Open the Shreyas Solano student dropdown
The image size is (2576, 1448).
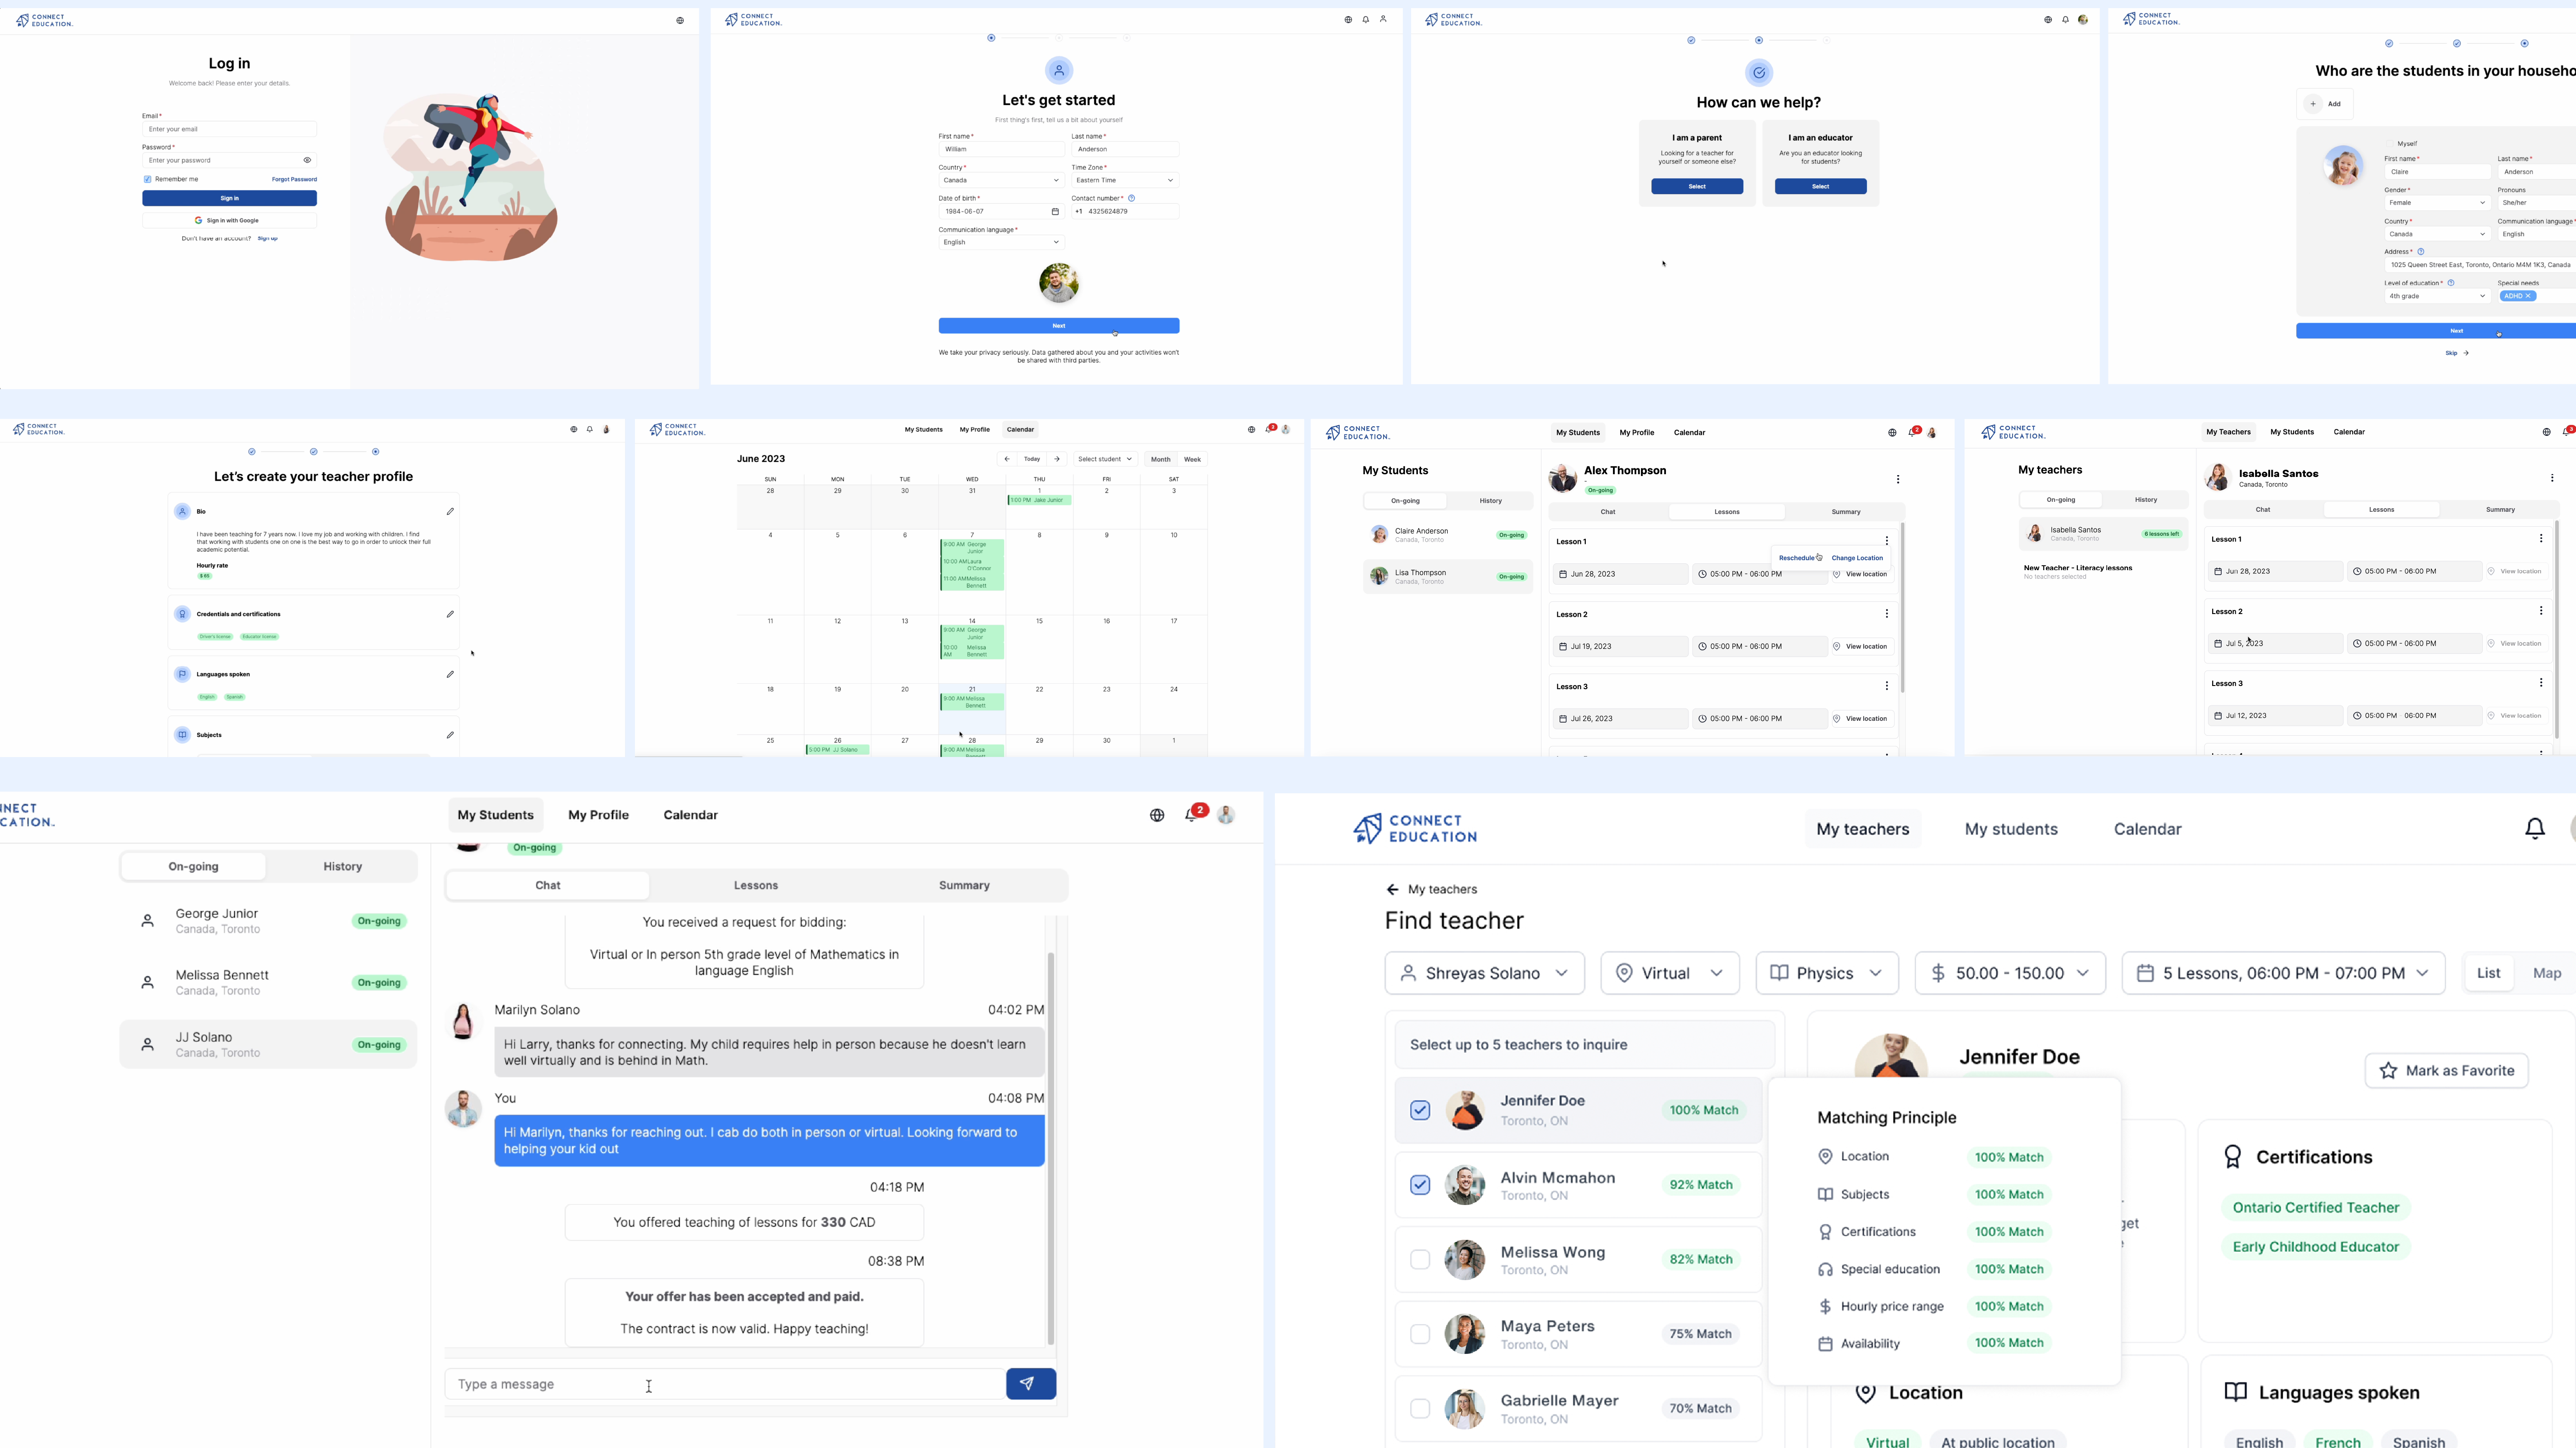1484,973
